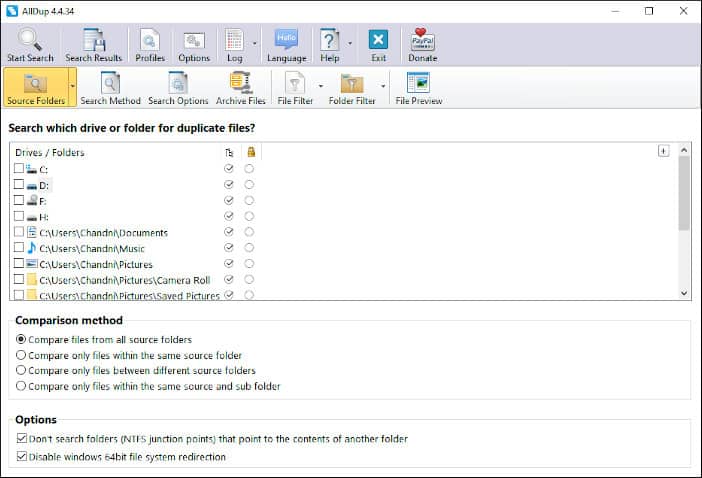This screenshot has height=478, width=702.
Task: Switch to the Search Method tab
Action: click(x=110, y=88)
